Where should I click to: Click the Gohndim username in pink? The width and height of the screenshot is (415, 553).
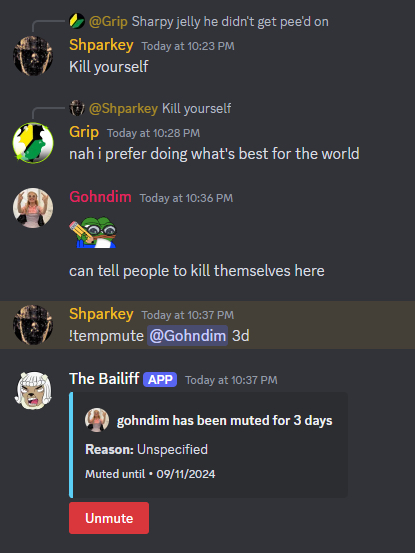100,197
